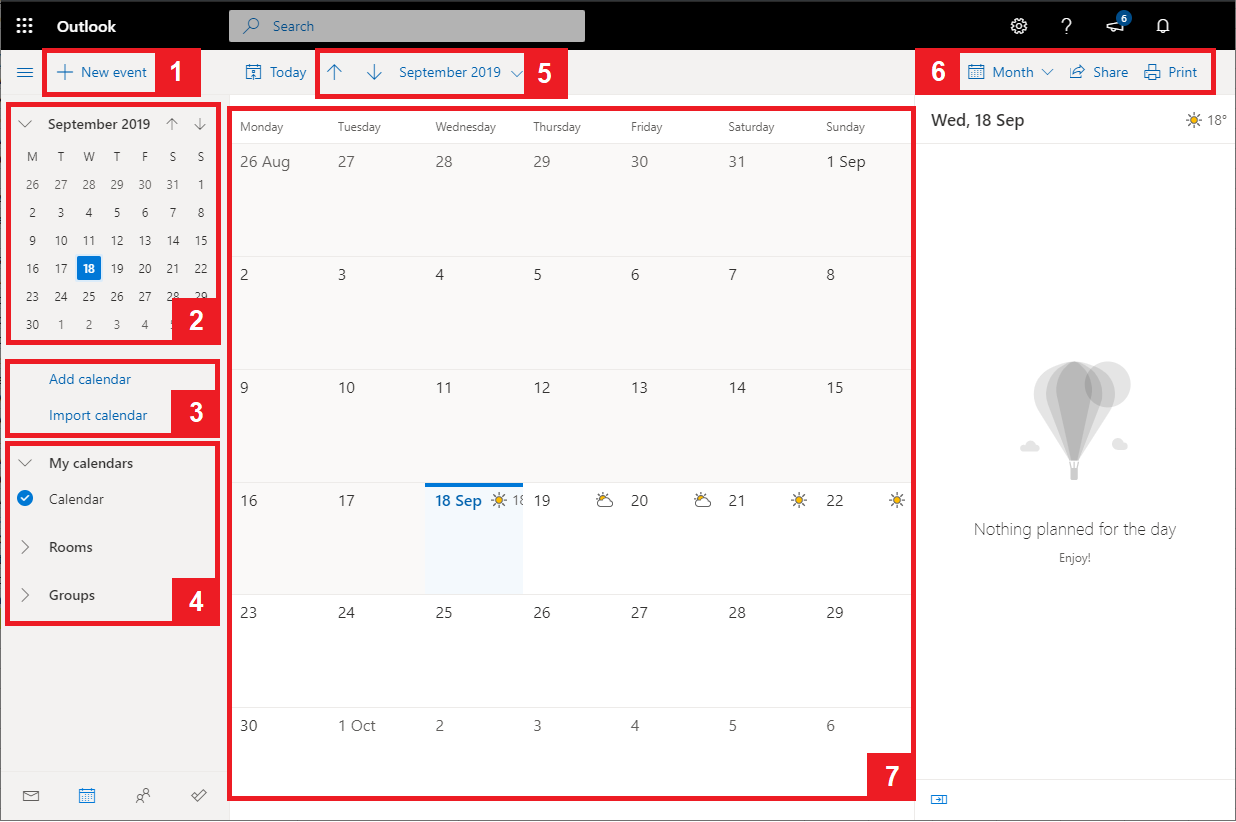Collapse My calendars section

26,463
